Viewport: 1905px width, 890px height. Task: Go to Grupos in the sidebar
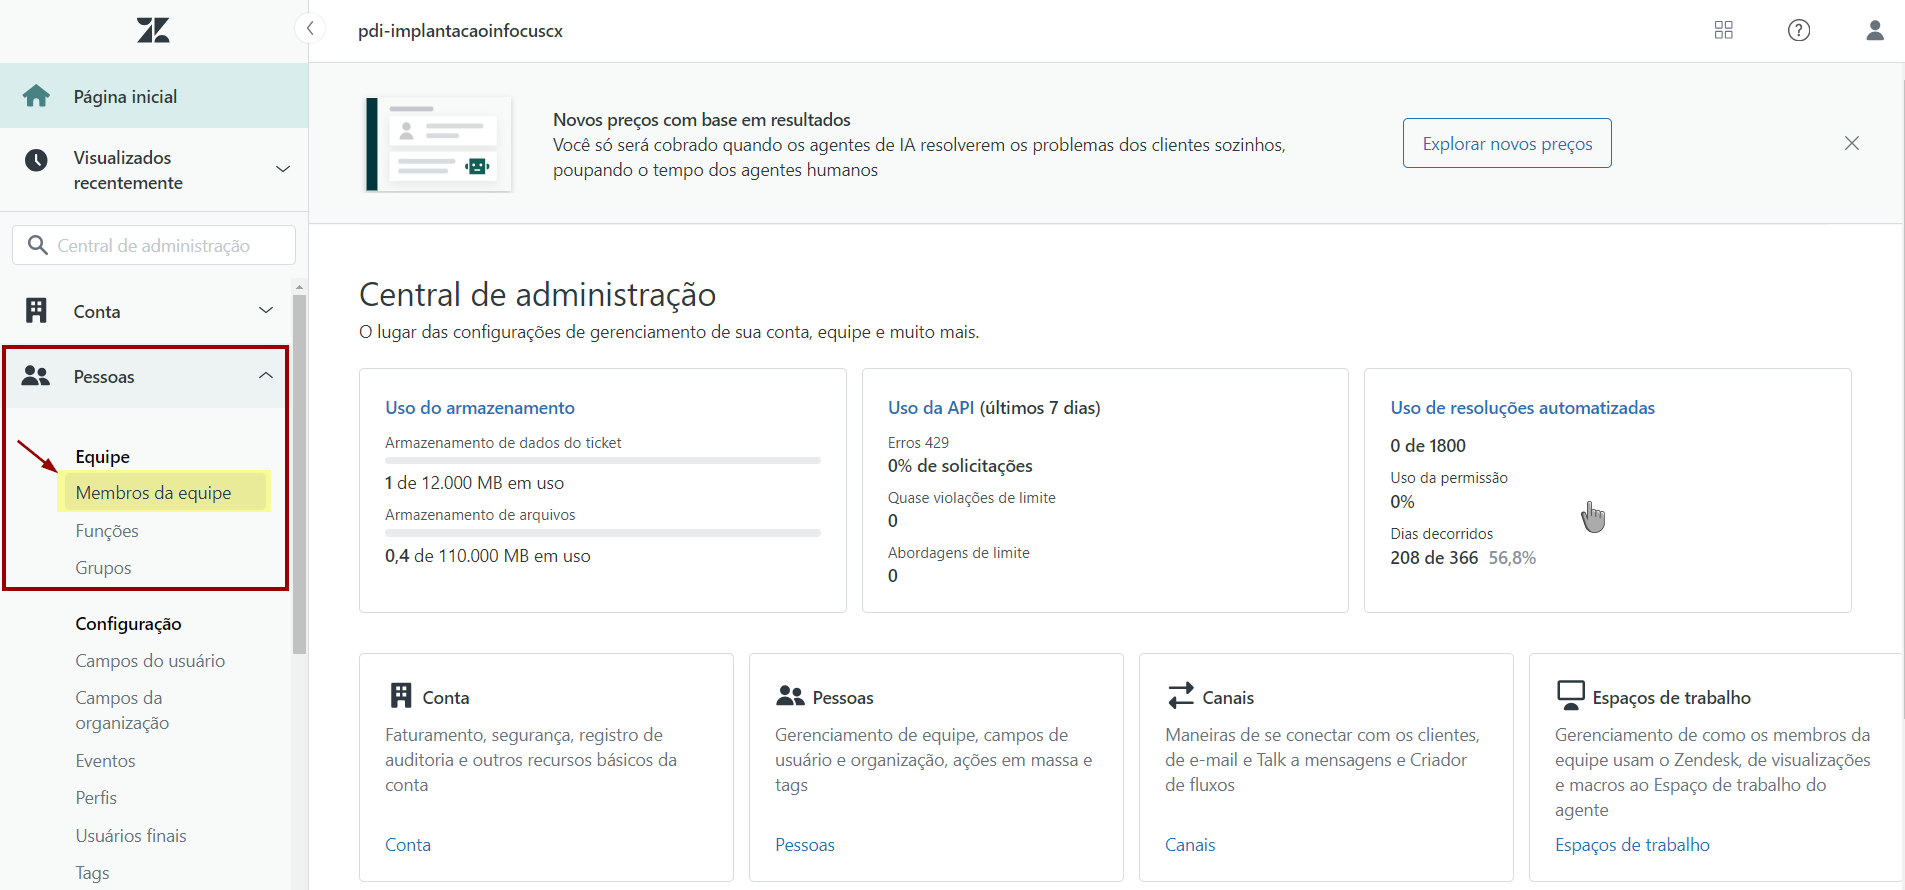(103, 568)
